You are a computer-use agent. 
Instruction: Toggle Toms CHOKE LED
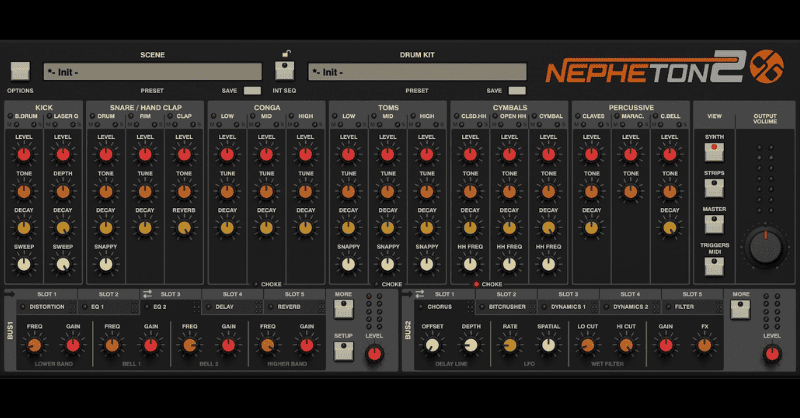pyautogui.click(x=377, y=284)
